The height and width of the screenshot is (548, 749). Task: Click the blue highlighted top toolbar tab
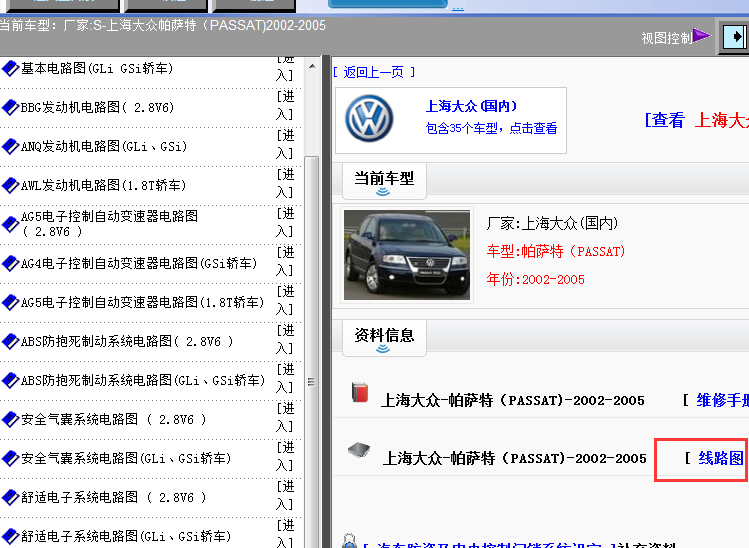387,4
